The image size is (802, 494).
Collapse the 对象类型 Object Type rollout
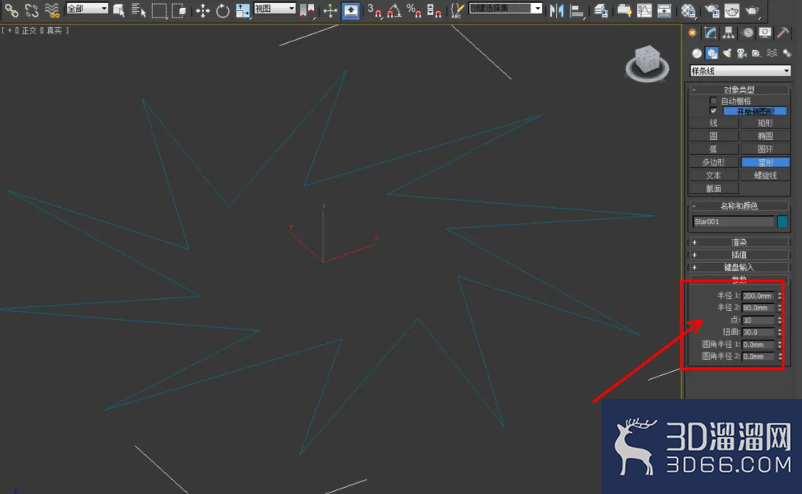[x=740, y=89]
